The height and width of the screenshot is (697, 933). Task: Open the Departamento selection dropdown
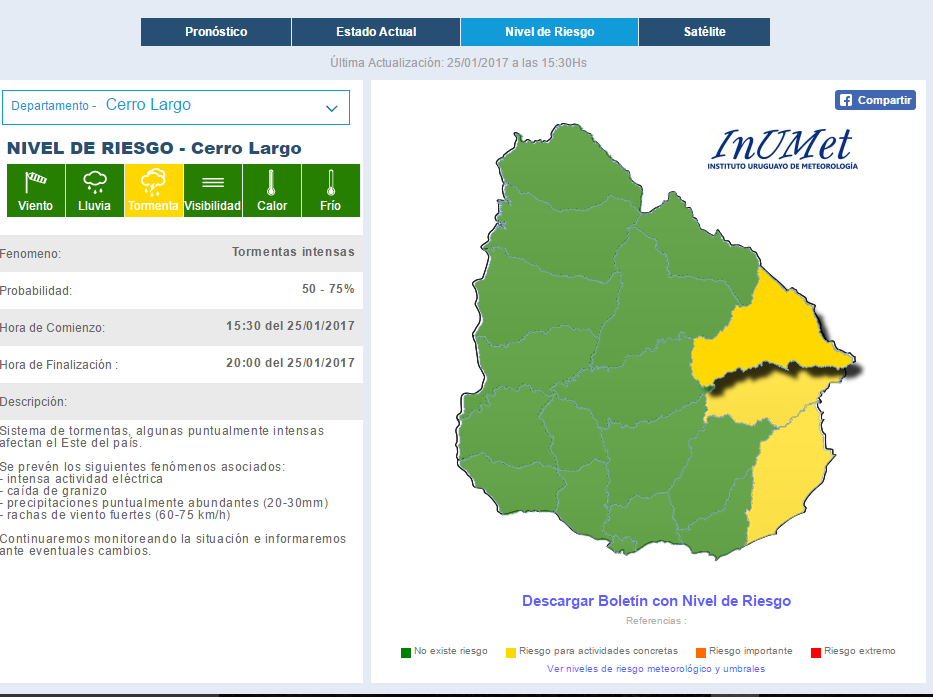pos(176,107)
